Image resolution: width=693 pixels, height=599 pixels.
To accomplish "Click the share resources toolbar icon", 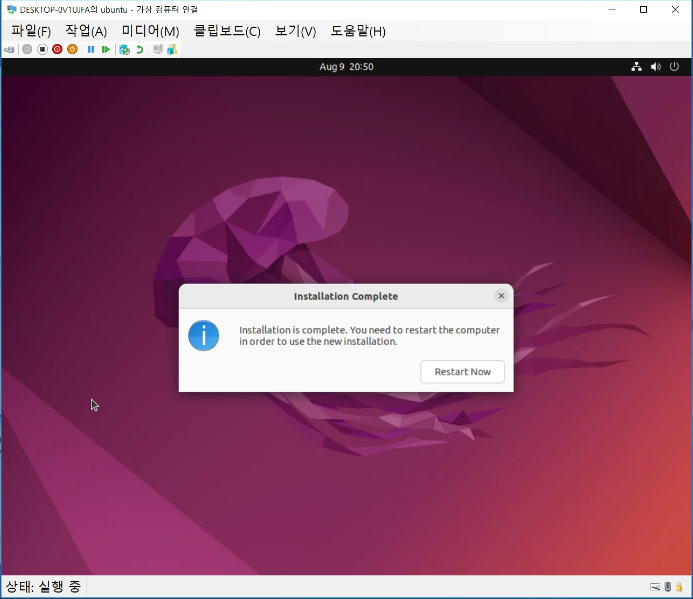I will tap(172, 50).
